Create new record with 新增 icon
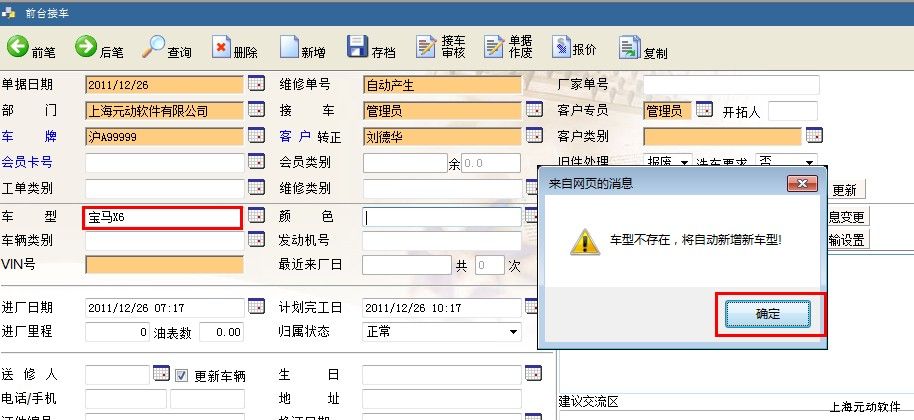This screenshot has width=914, height=420. pyautogui.click(x=288, y=47)
